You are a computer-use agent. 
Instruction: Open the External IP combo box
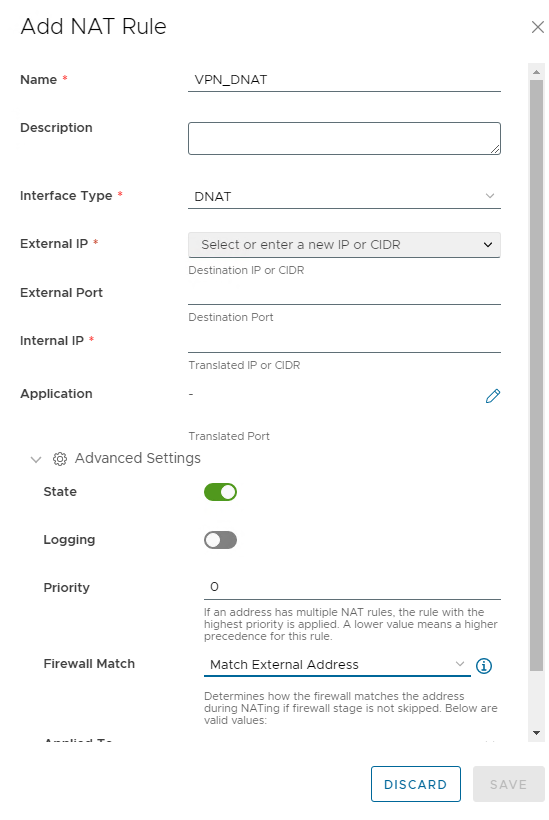(344, 245)
